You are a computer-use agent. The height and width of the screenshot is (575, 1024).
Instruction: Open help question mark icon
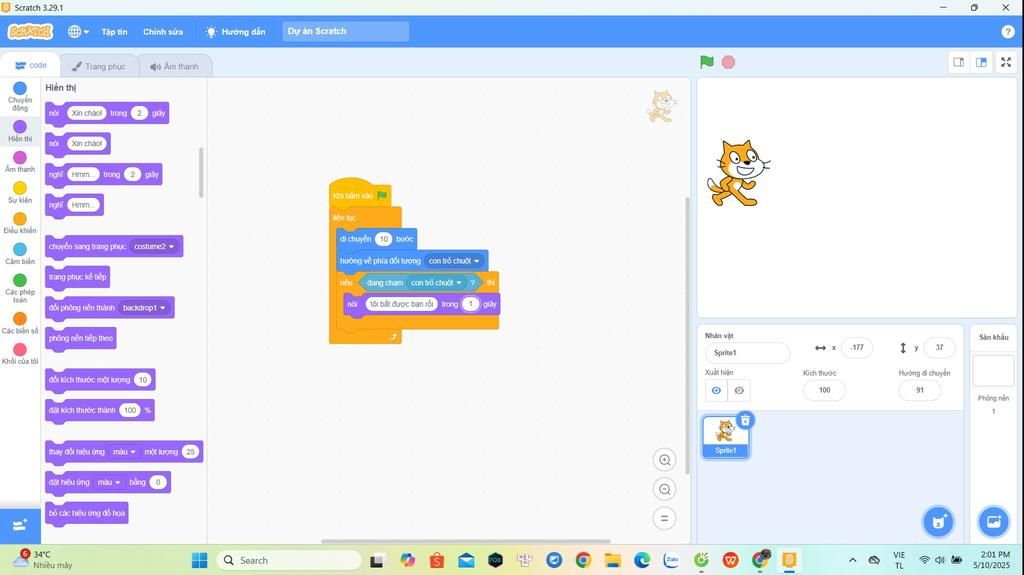pyautogui.click(x=1007, y=31)
